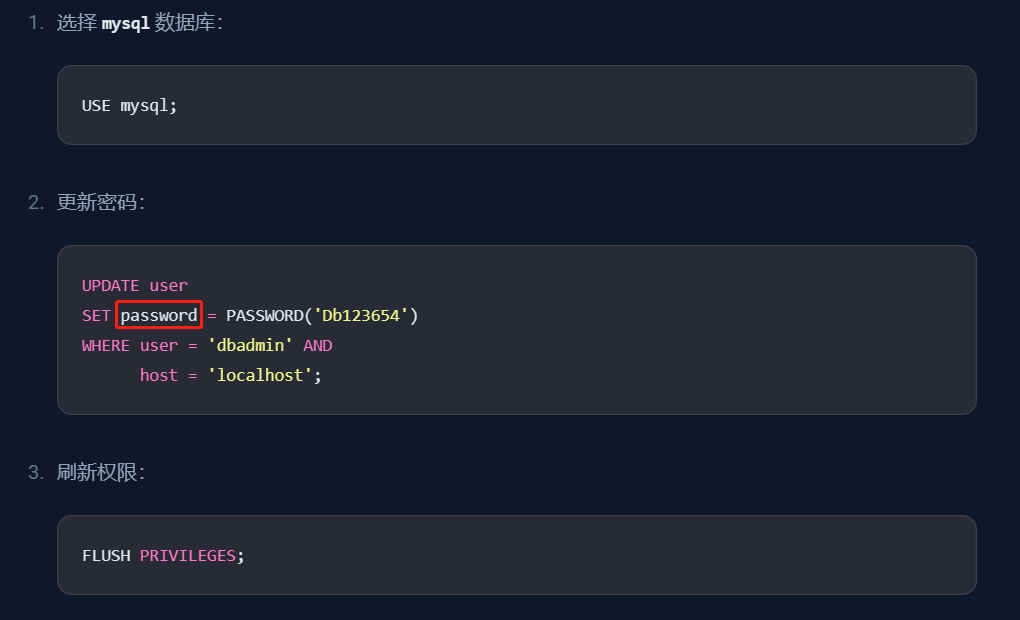The height and width of the screenshot is (620, 1020).
Task: Click the PRIVILEGES keyword
Action: (x=188, y=555)
